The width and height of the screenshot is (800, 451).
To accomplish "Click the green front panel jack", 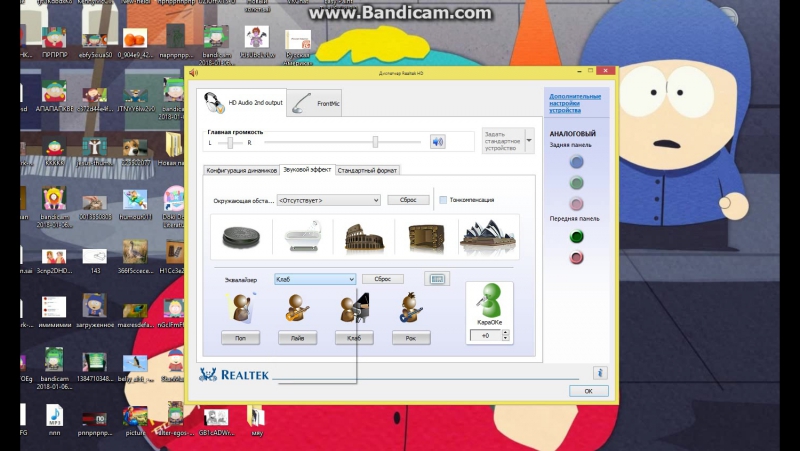I will pyautogui.click(x=577, y=236).
